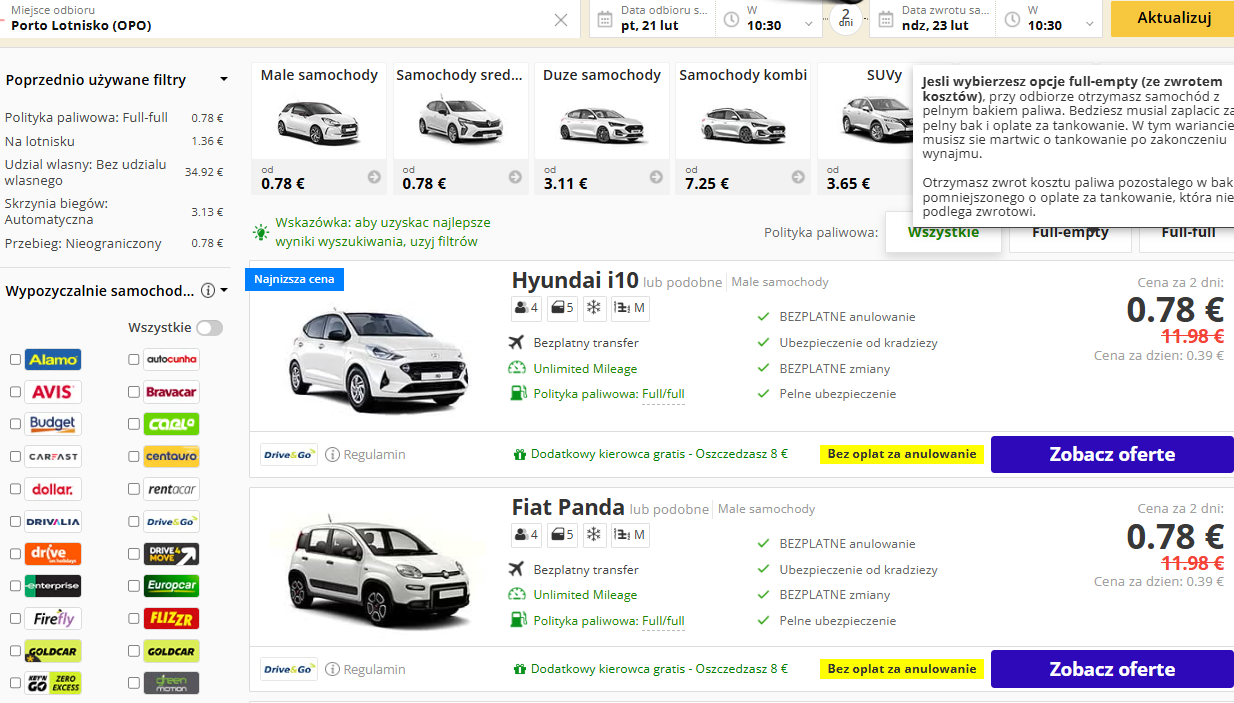This screenshot has height=703, width=1234.
Task: Click the manual gearbox icon on Hyundai i10
Action: [629, 308]
